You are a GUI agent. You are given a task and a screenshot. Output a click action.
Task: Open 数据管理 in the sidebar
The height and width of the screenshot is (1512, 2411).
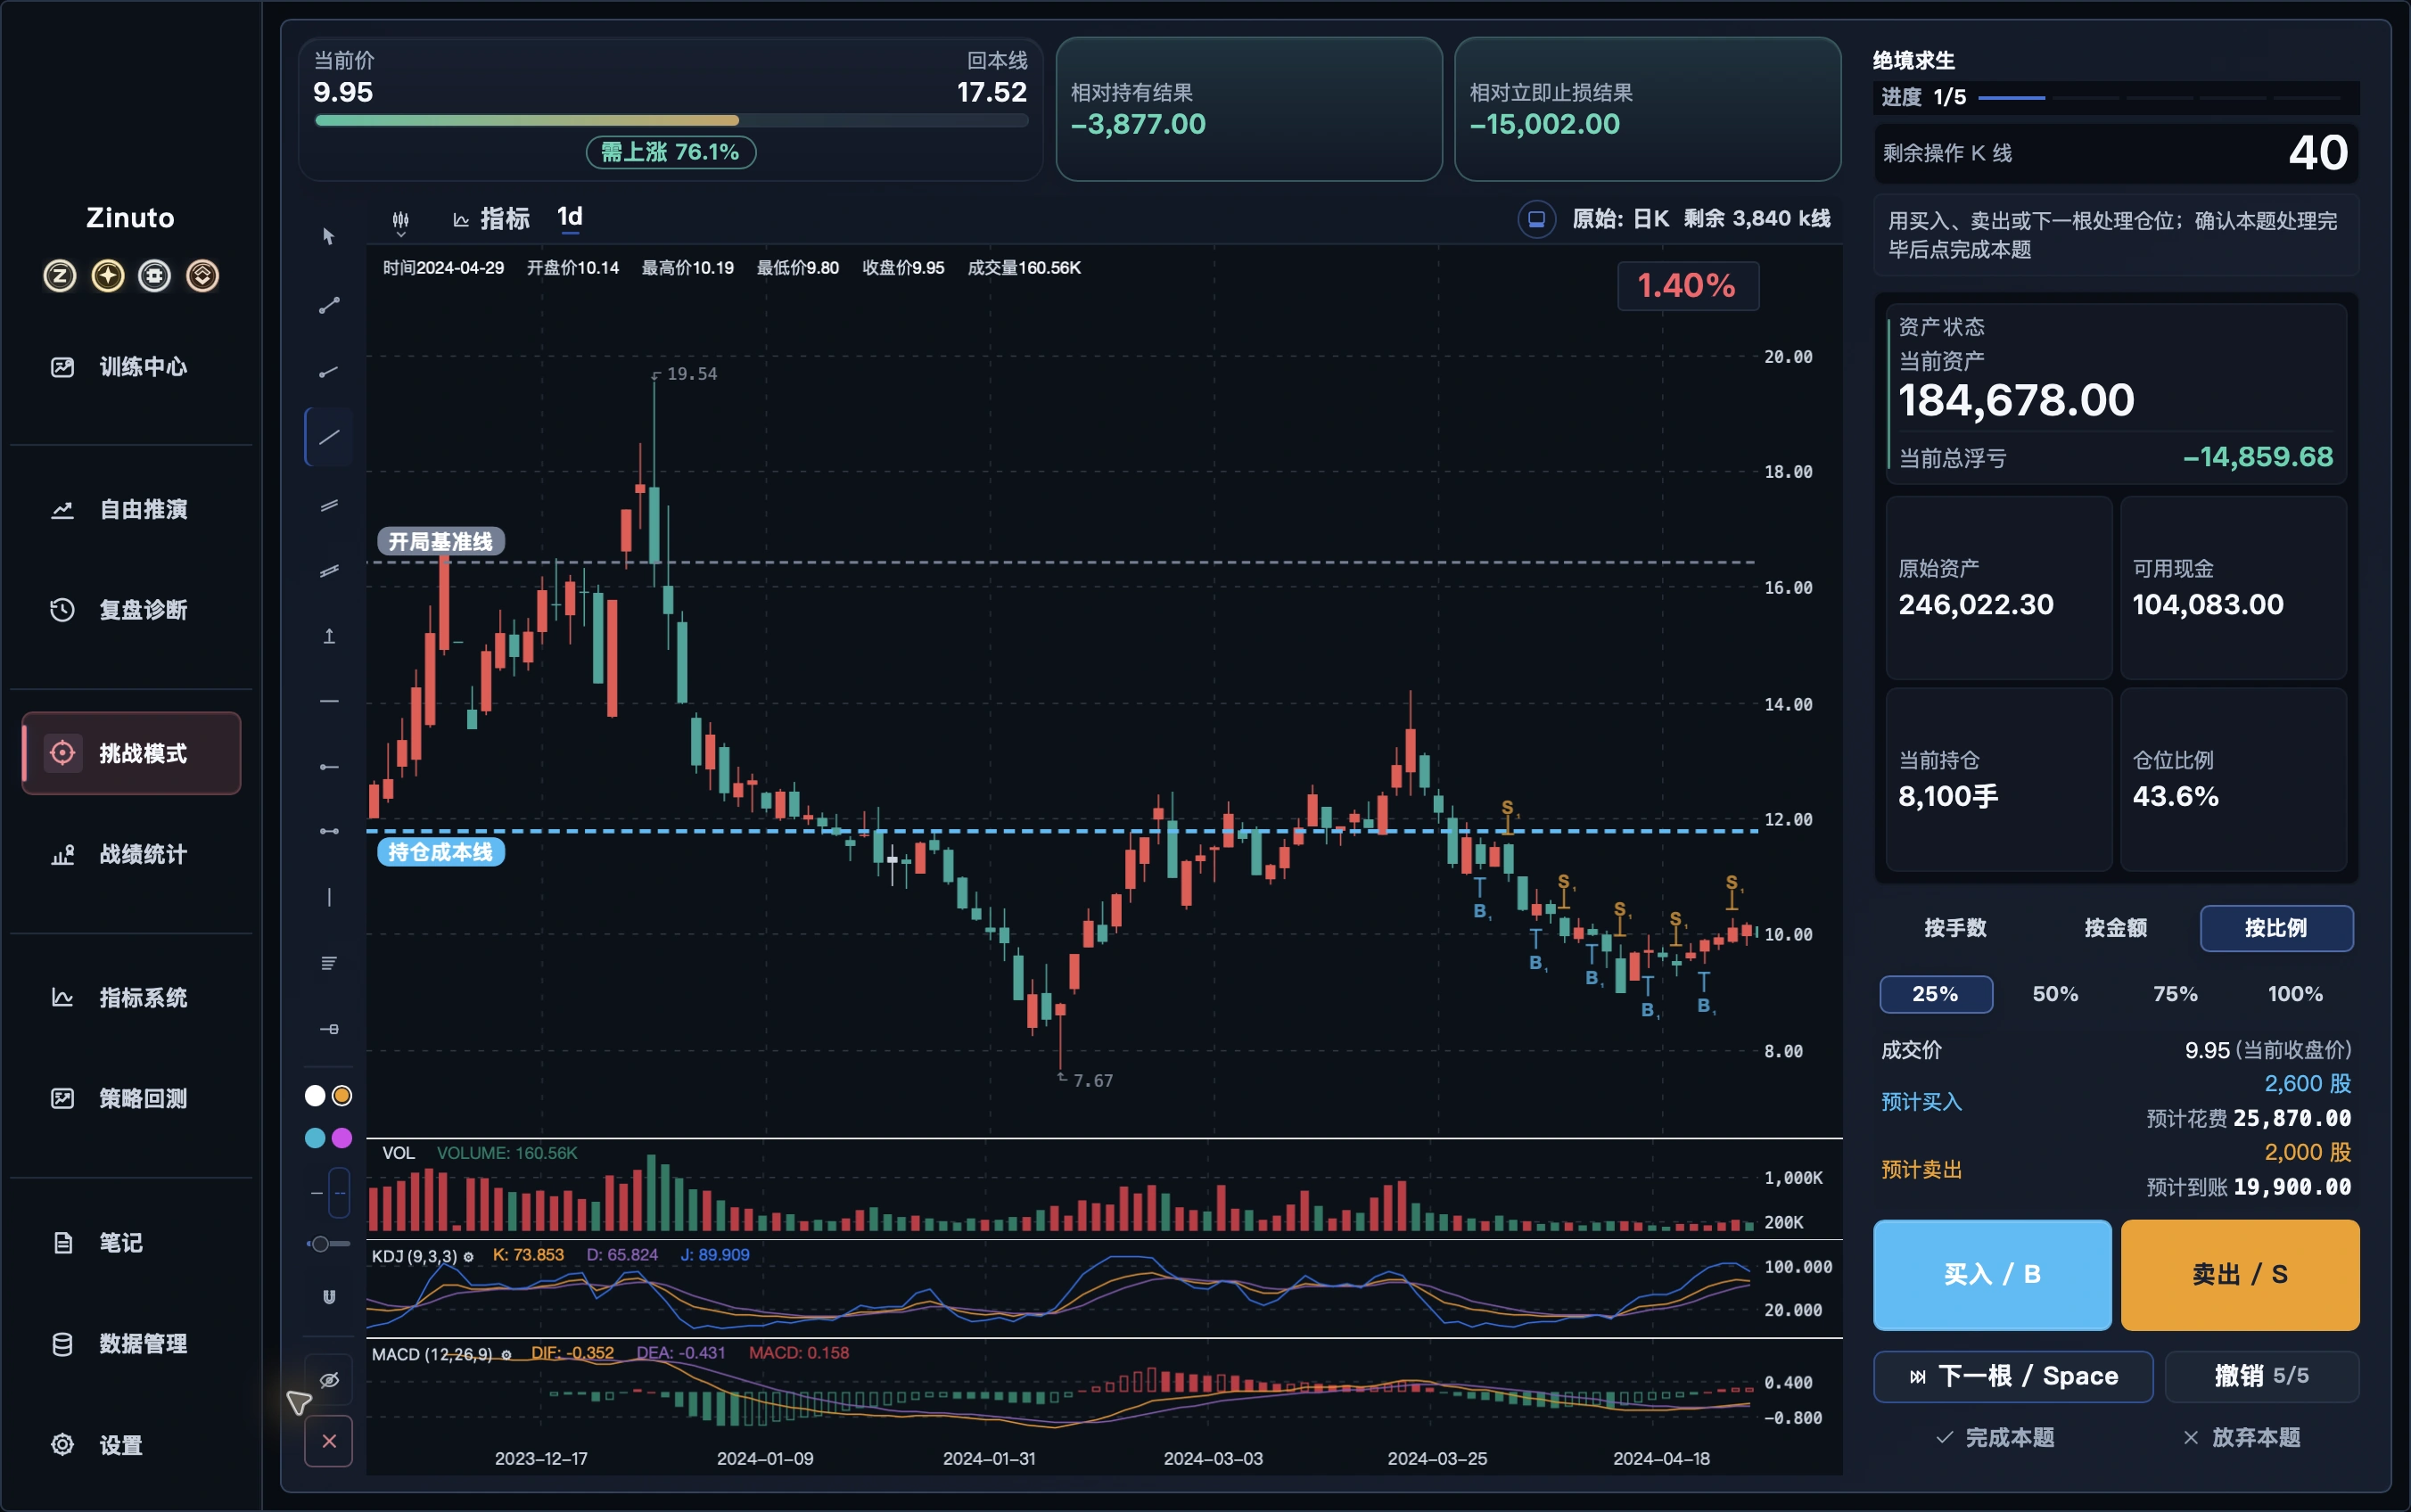pyautogui.click(x=131, y=1344)
